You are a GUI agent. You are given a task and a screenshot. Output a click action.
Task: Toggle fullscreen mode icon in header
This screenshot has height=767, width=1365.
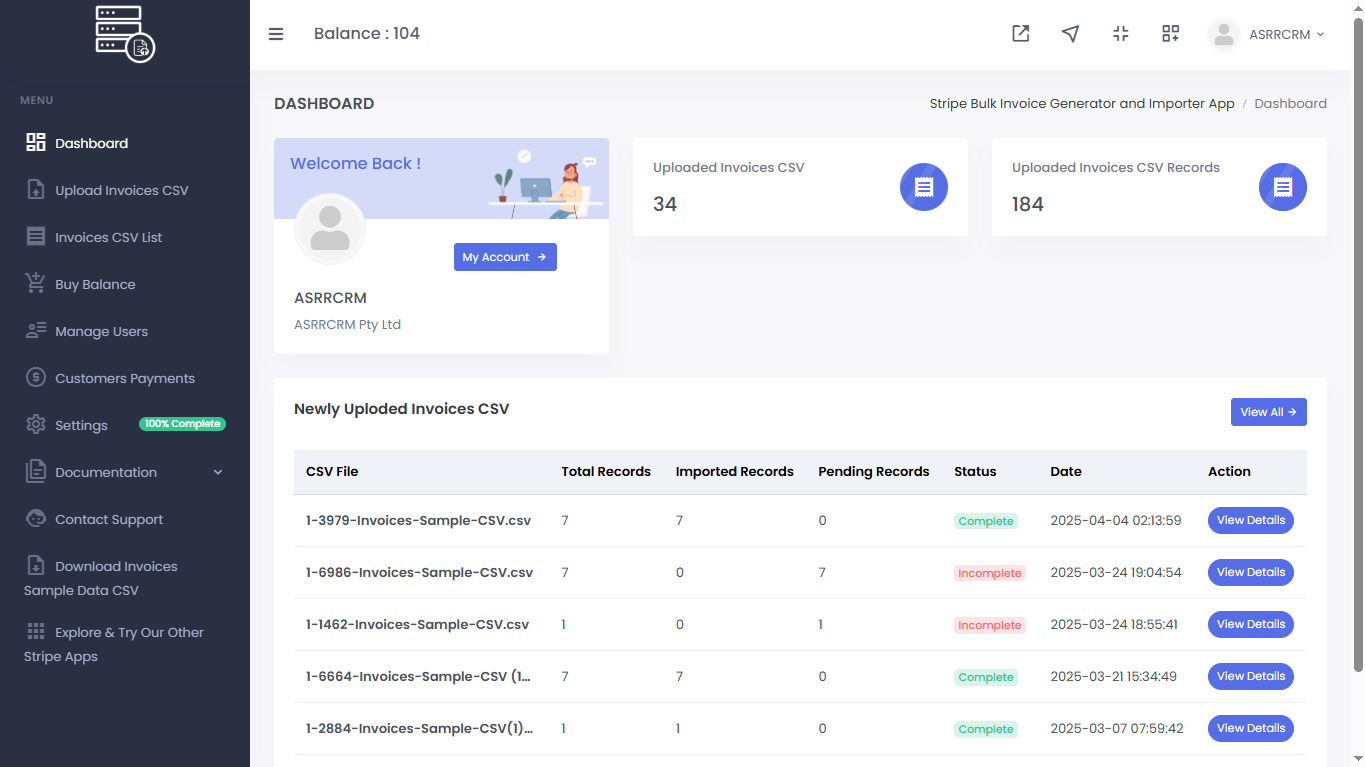1120,34
